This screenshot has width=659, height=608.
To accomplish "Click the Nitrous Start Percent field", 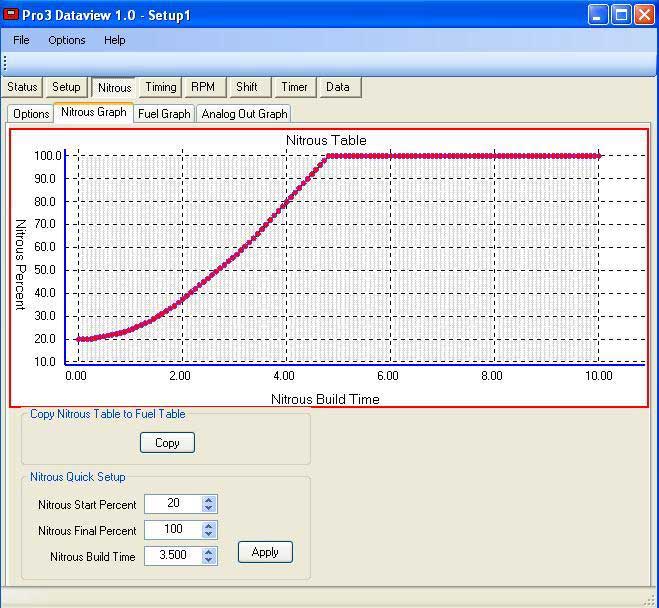I will [x=173, y=503].
